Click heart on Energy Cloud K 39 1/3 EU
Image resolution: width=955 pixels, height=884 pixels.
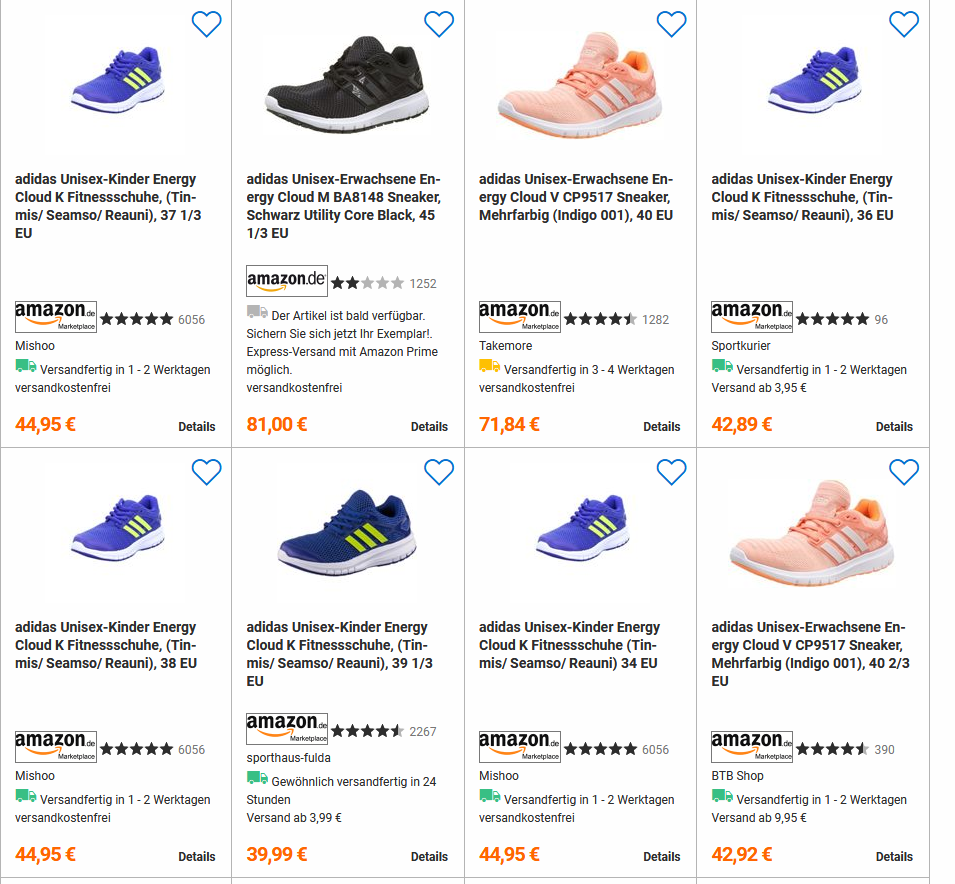click(x=439, y=472)
